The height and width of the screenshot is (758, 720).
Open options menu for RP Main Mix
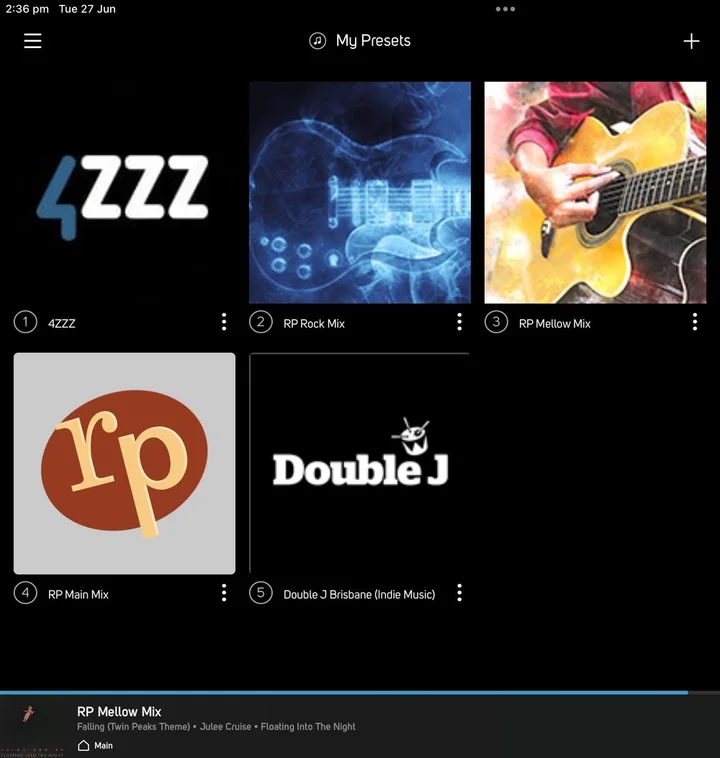[224, 593]
